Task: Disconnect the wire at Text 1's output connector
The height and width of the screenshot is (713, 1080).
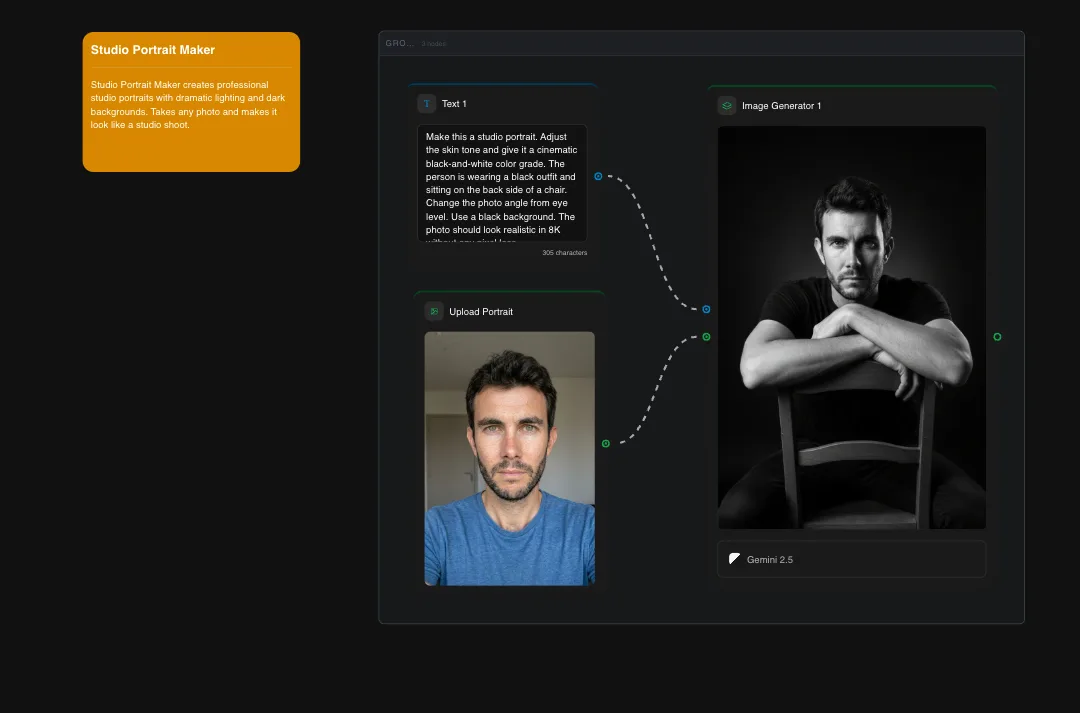Action: point(598,176)
